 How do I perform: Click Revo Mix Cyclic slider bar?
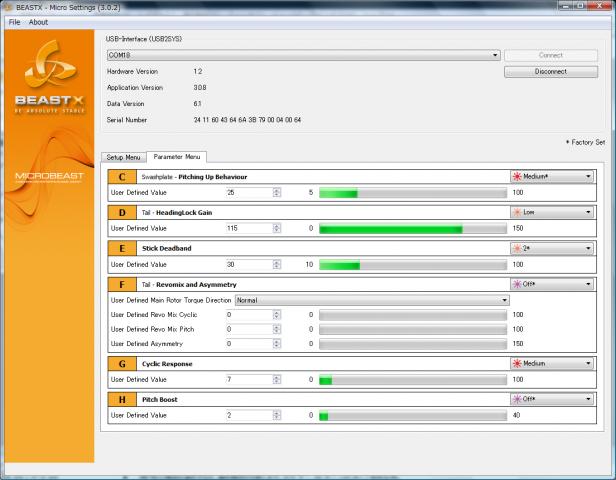413,315
